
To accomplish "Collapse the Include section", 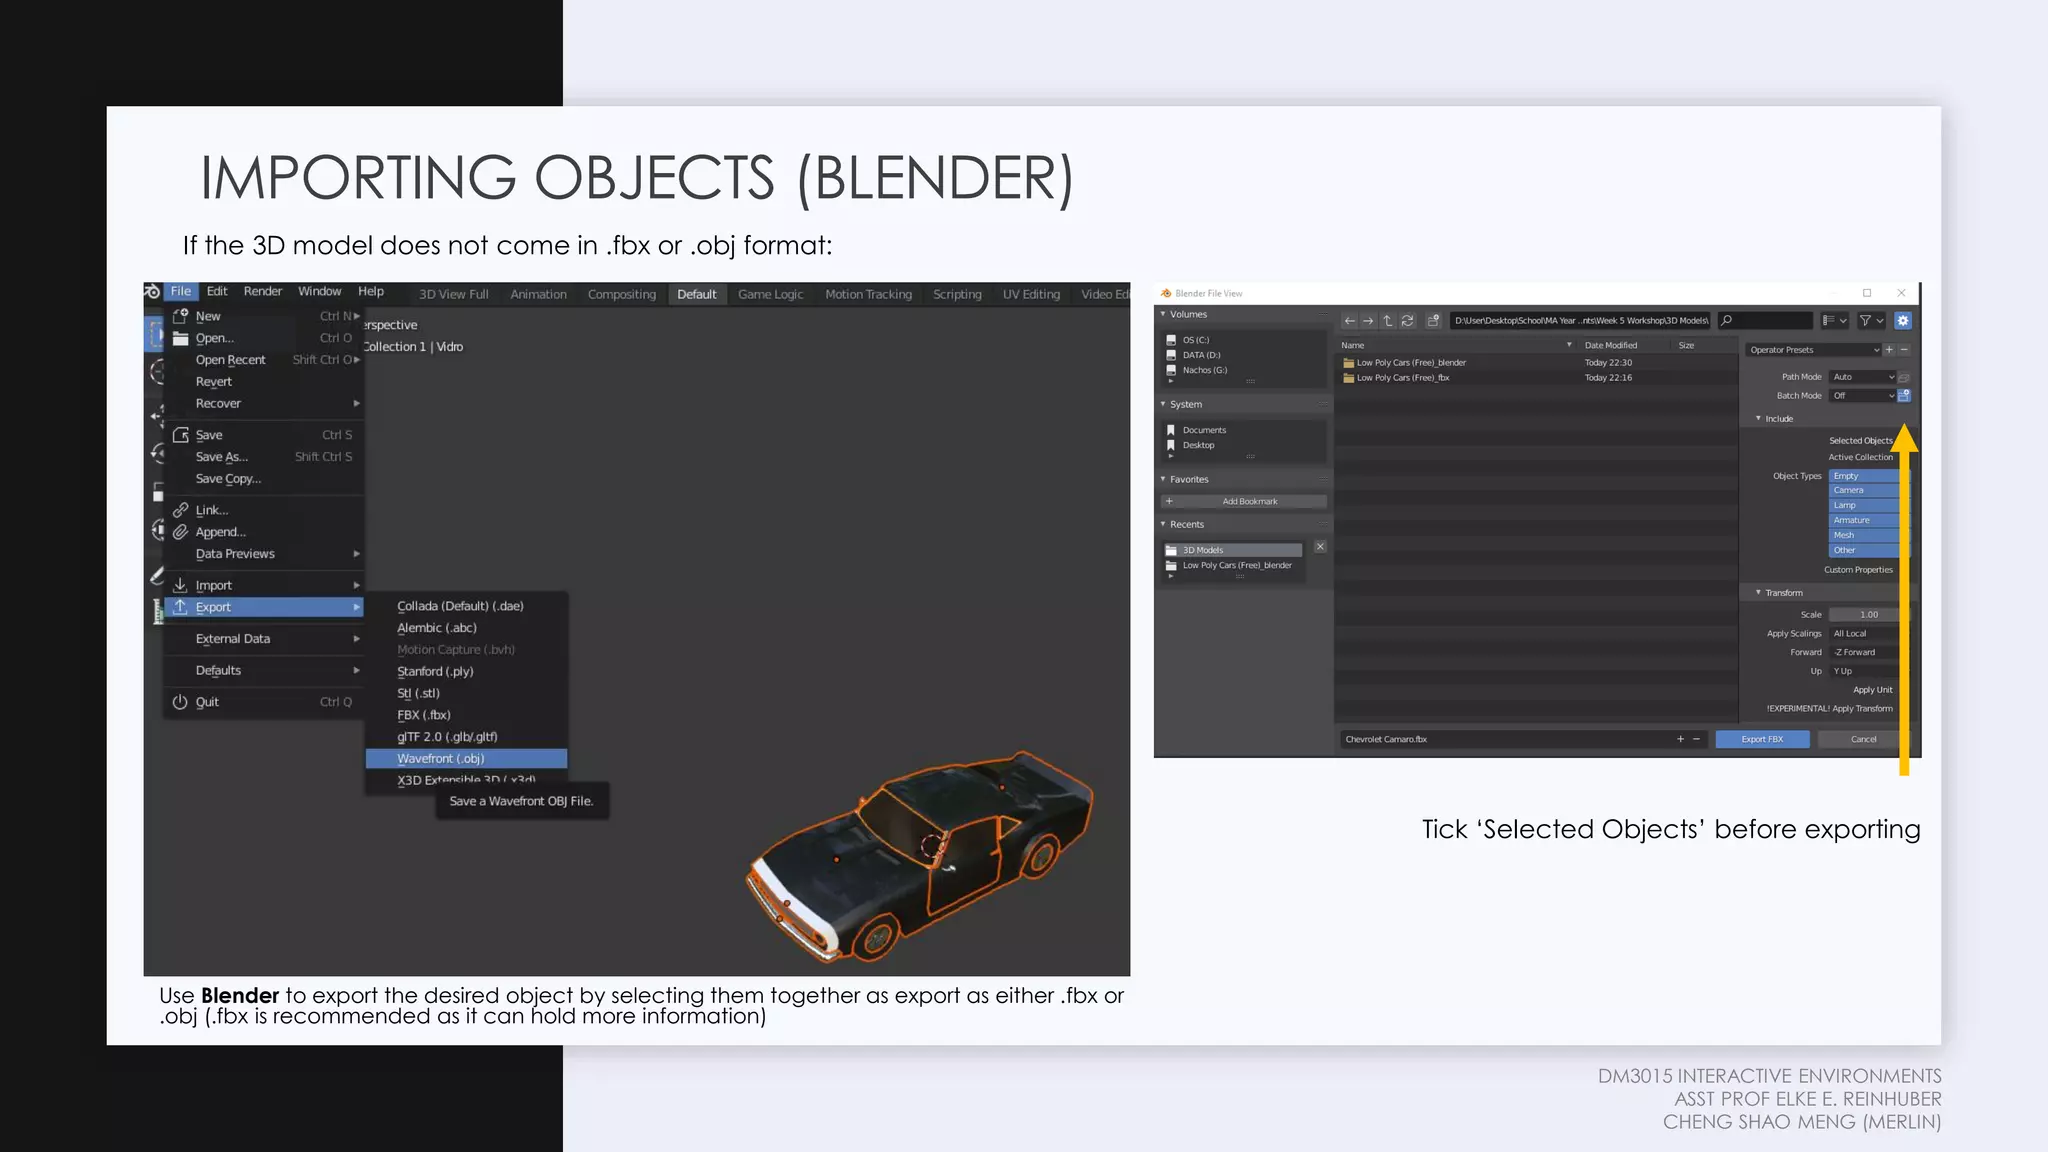I will coord(1758,419).
